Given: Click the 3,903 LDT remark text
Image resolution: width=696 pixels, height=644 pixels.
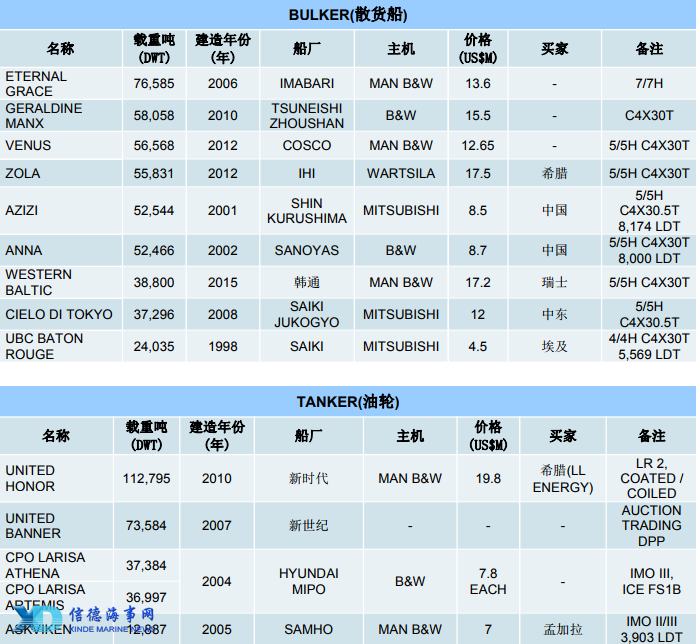Looking at the screenshot, I should click(652, 637).
